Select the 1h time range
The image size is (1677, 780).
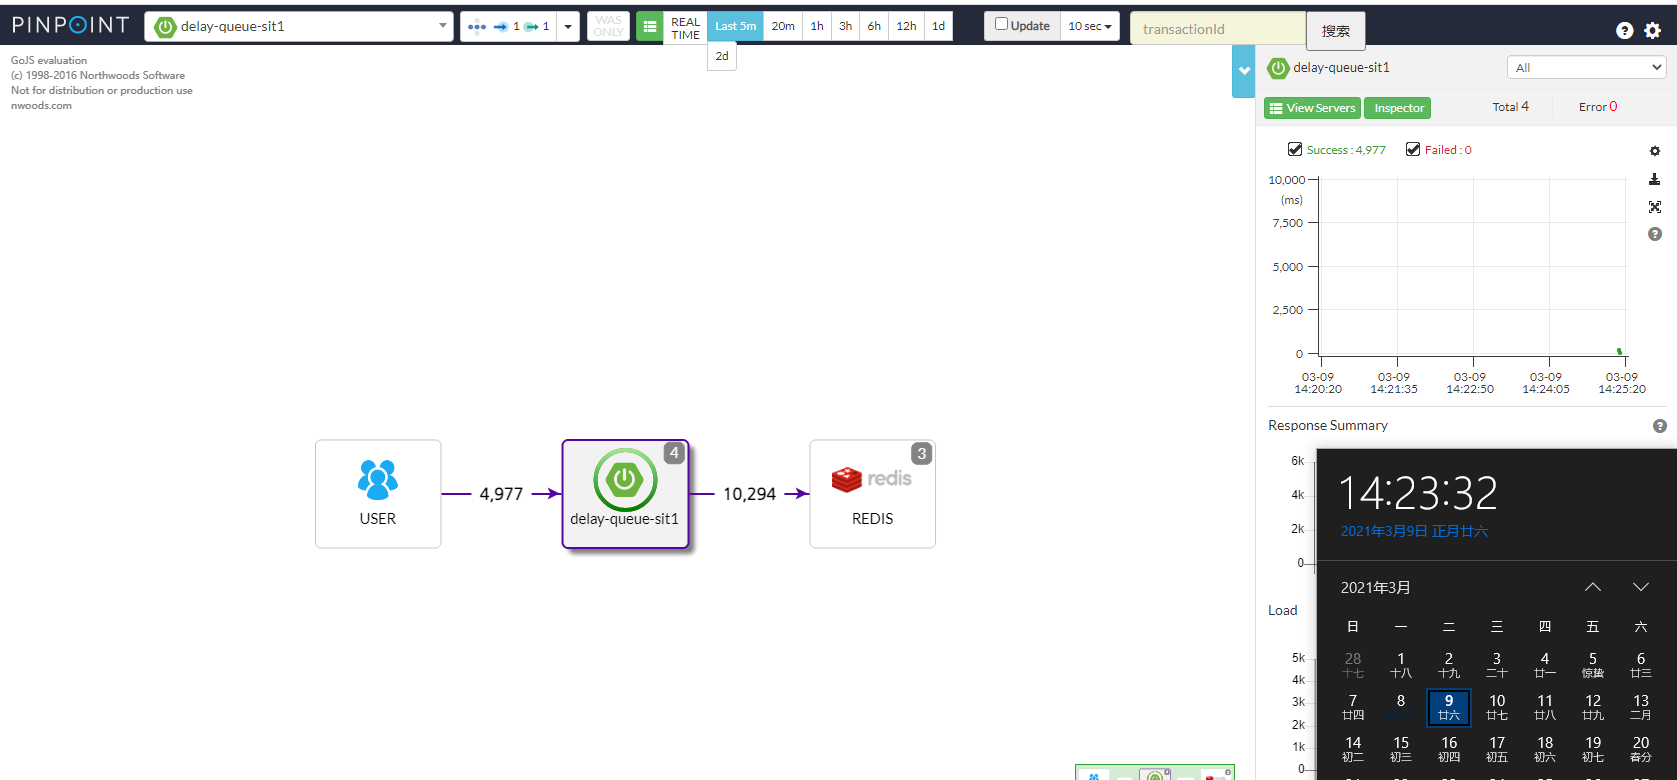coord(817,26)
